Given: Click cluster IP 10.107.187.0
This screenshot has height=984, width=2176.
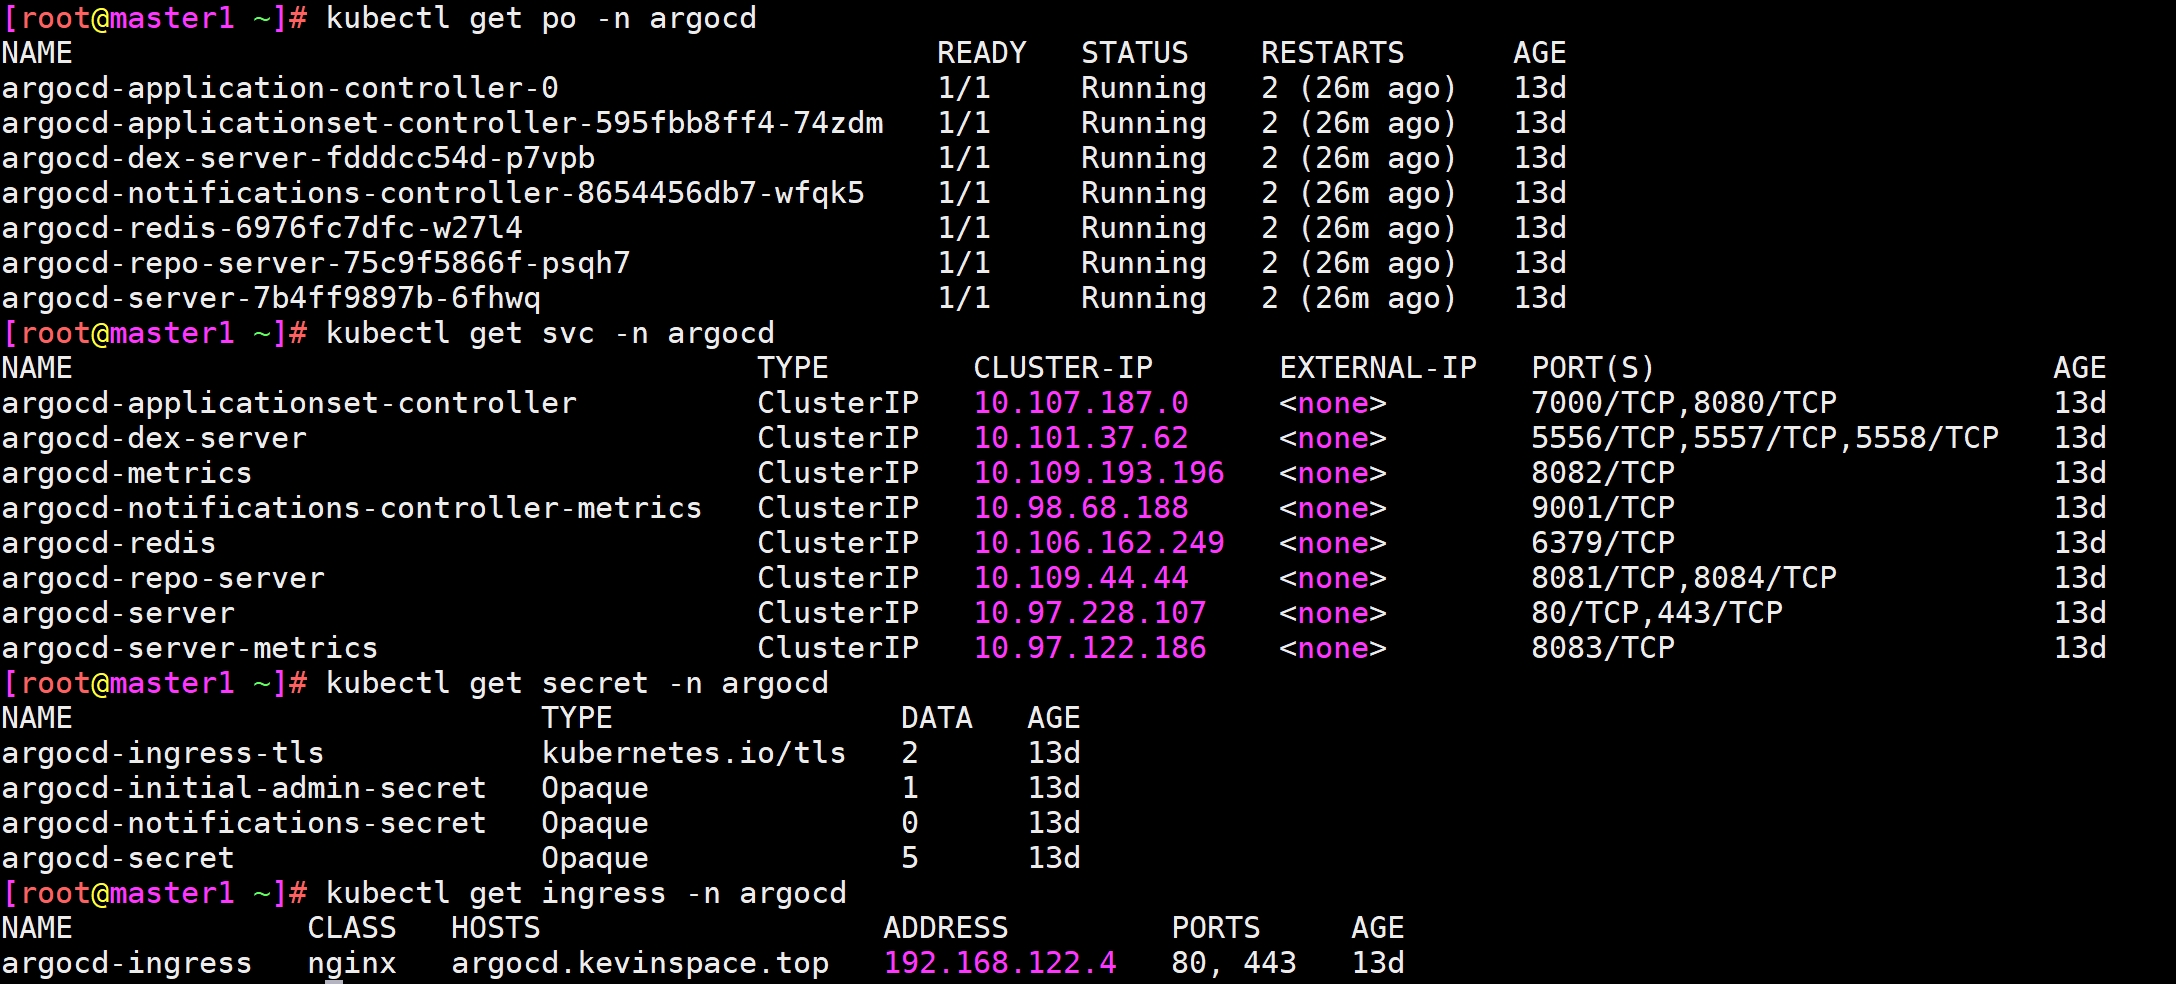Looking at the screenshot, I should point(1081,404).
